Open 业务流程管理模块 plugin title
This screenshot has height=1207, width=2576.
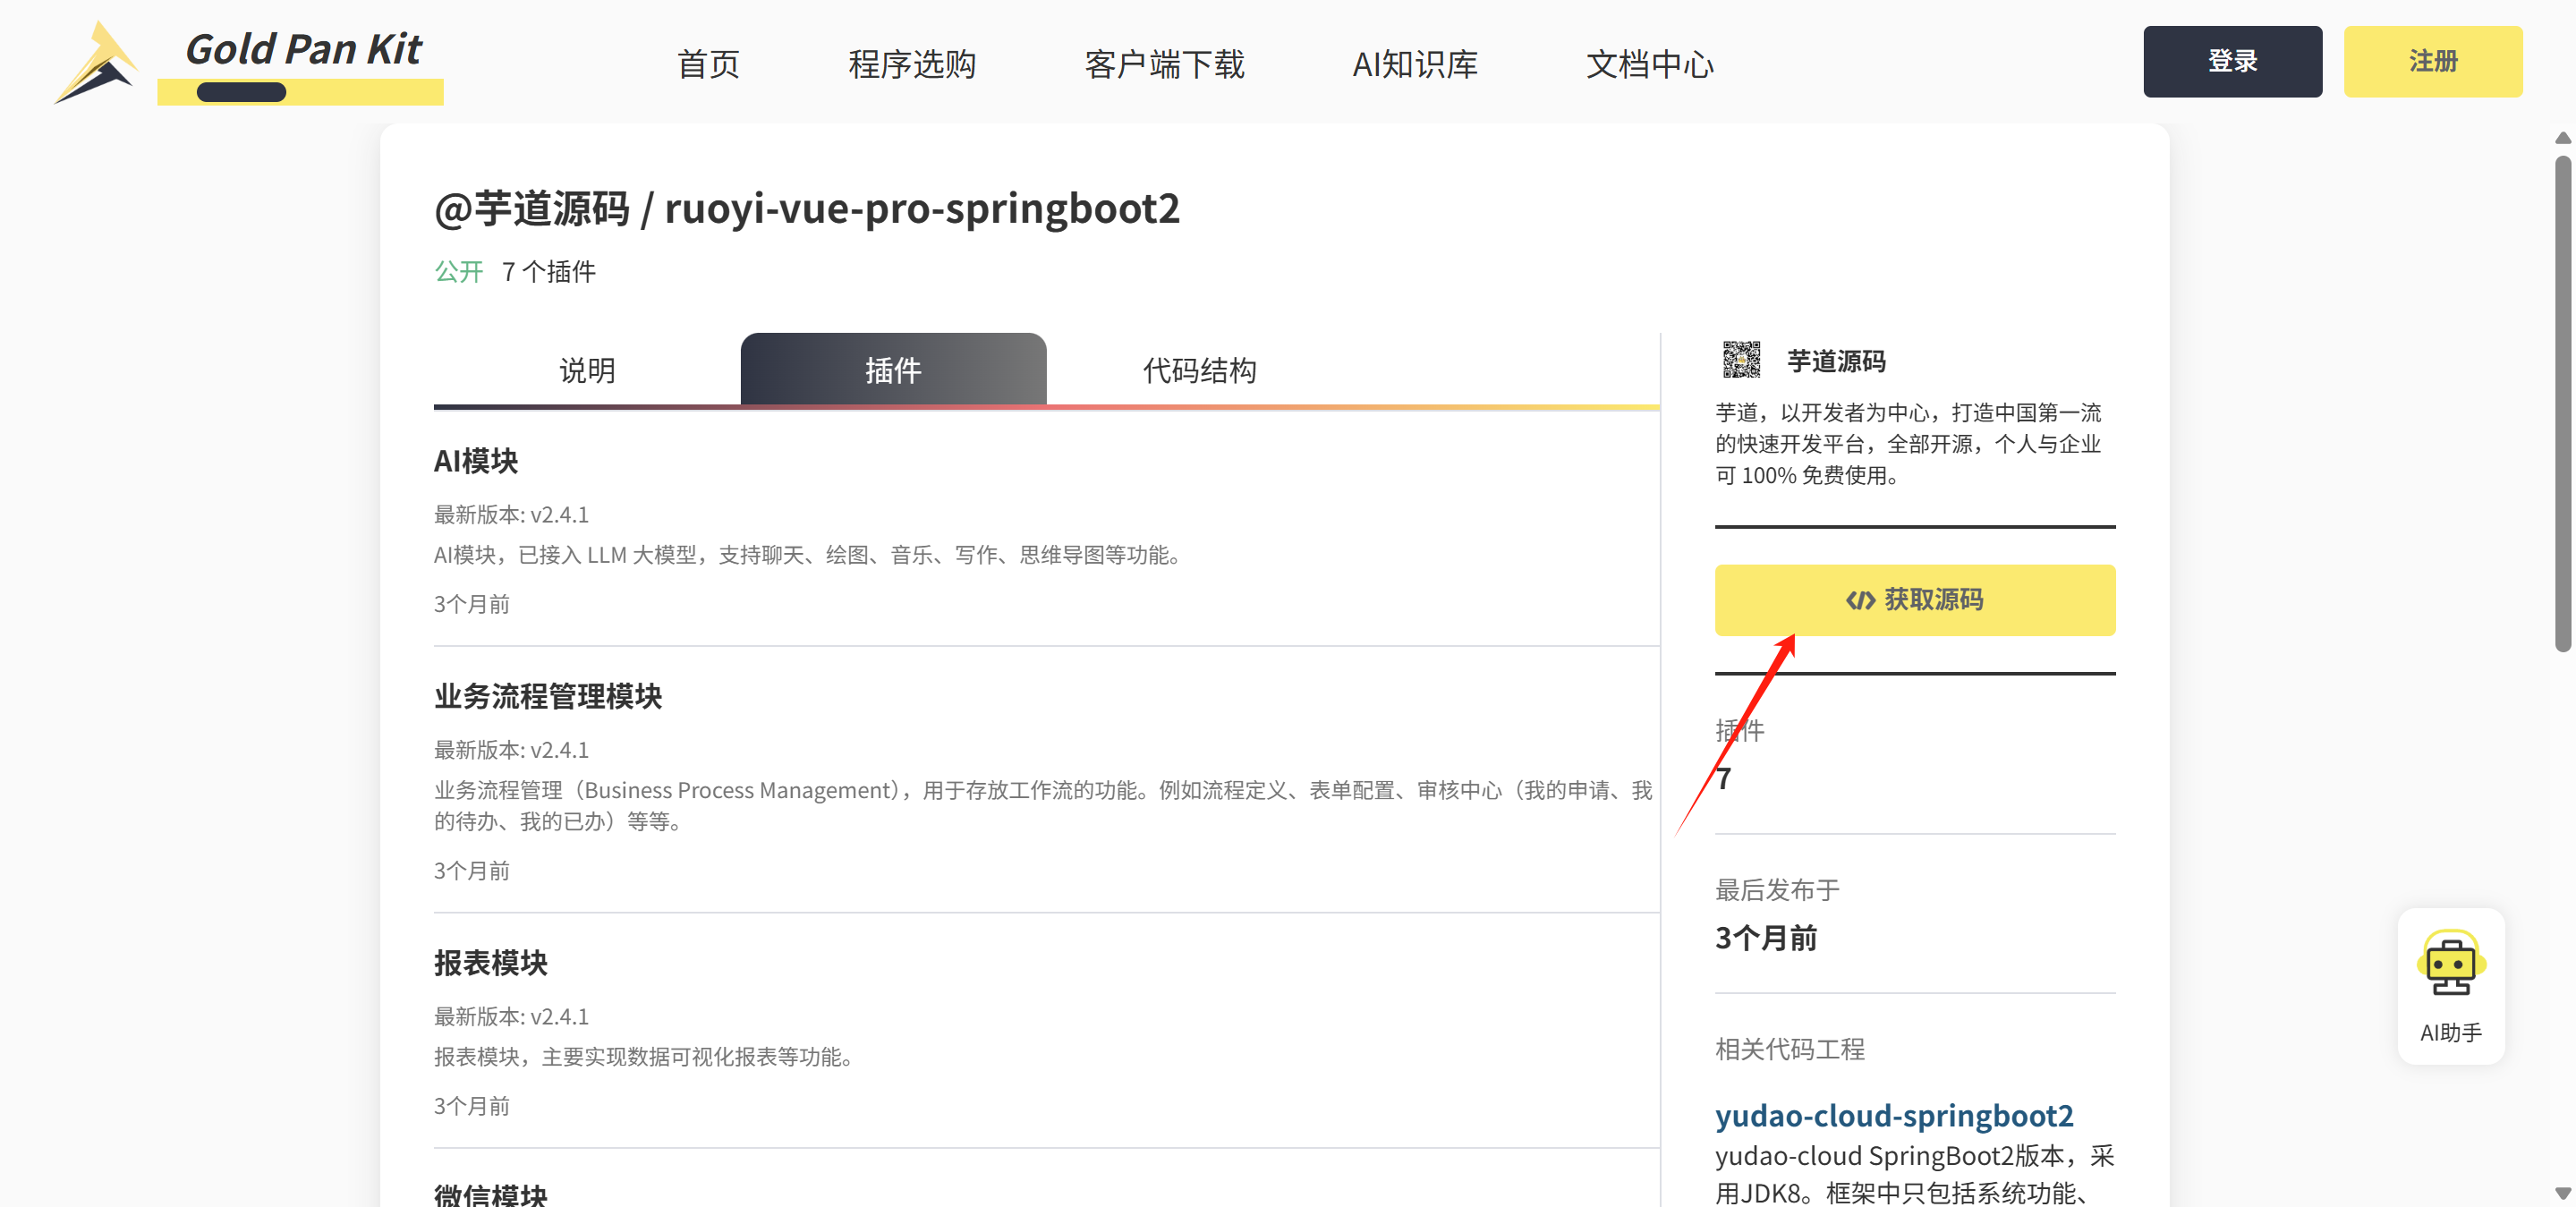tap(548, 696)
